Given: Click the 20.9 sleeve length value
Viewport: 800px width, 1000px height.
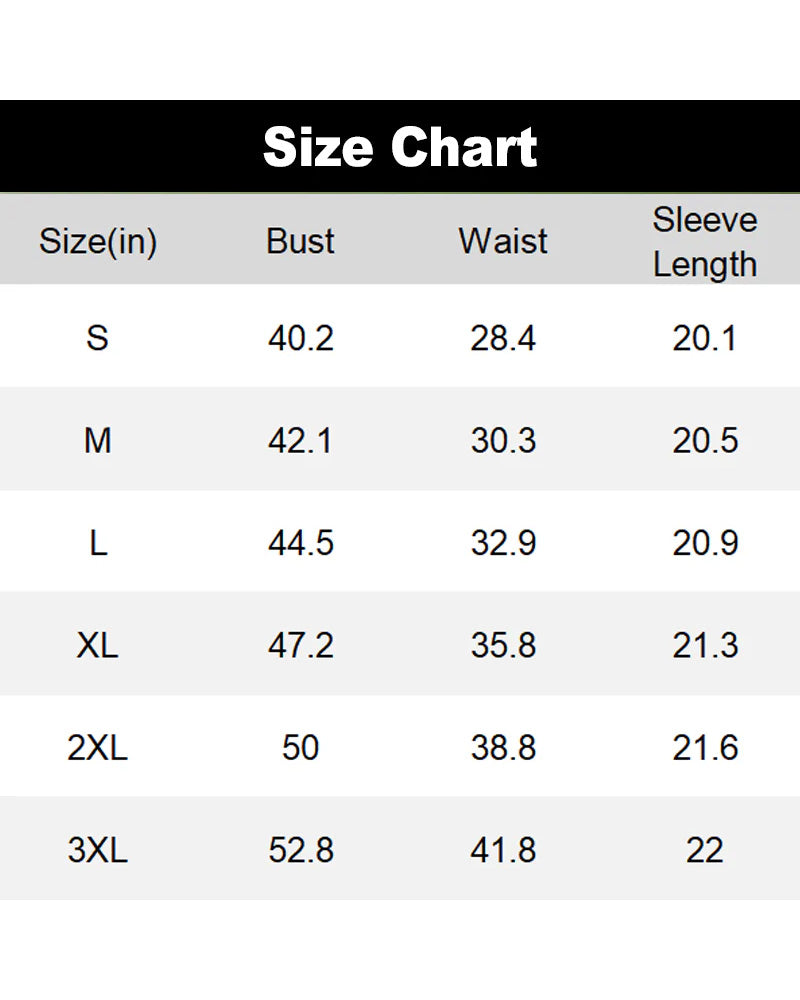Looking at the screenshot, I should tap(705, 543).
